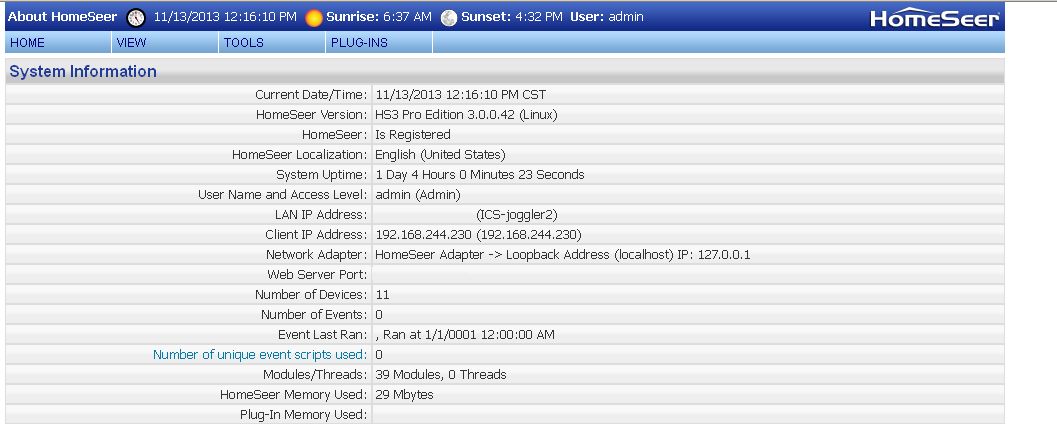
Task: Click the Modules/Threads label
Action: [x=315, y=375]
